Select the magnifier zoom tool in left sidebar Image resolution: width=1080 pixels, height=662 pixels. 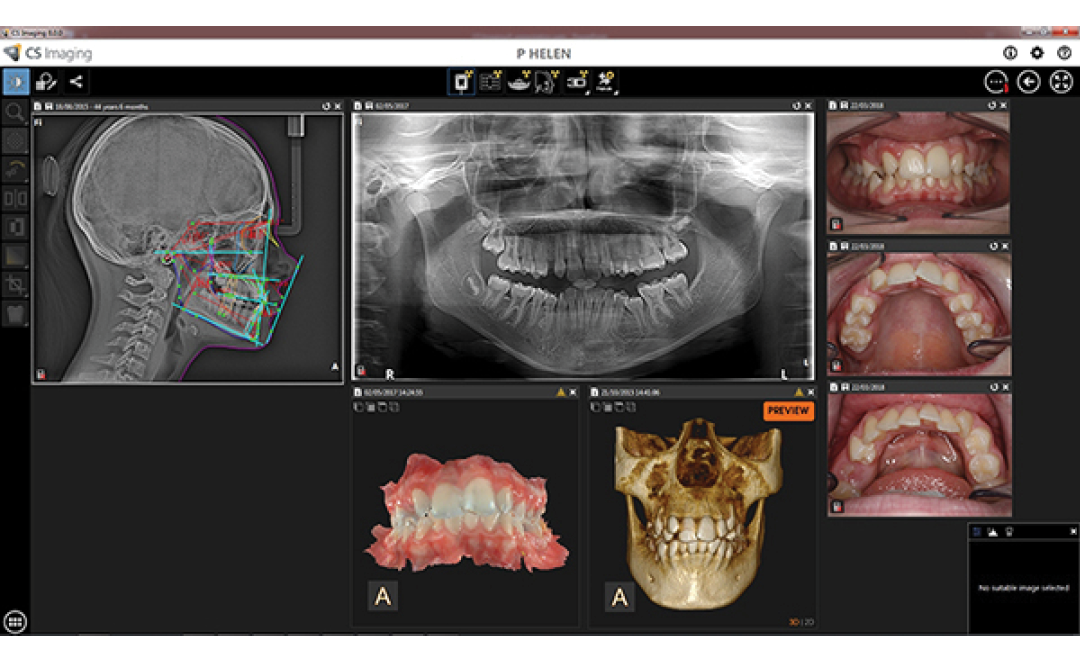coord(15,112)
